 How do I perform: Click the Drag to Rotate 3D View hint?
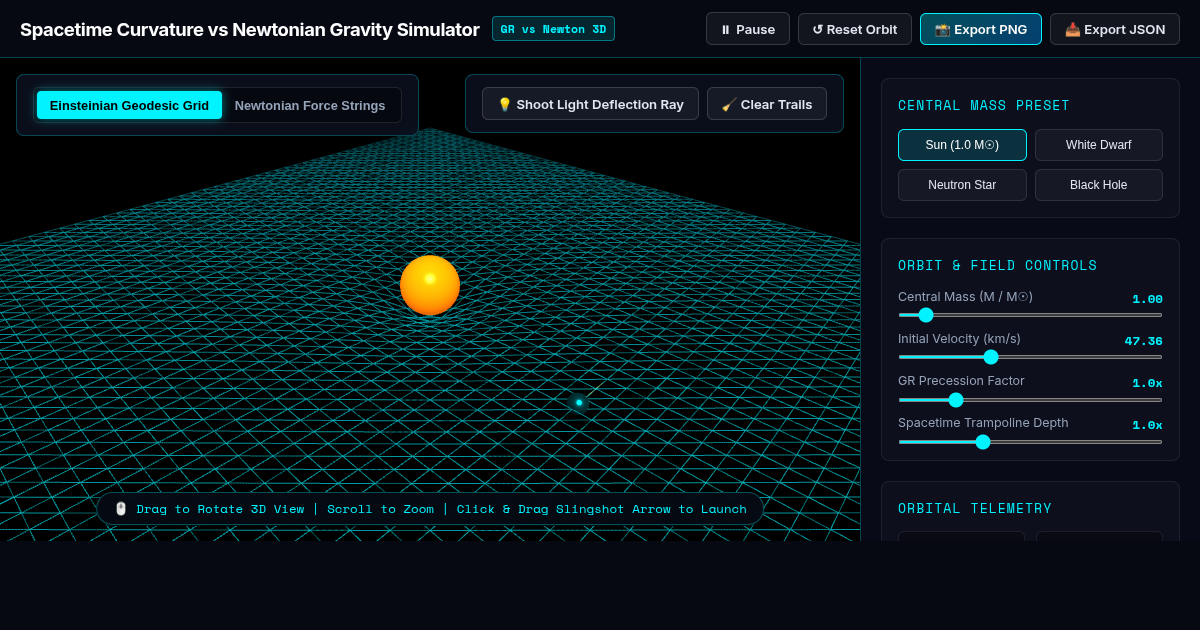click(430, 509)
